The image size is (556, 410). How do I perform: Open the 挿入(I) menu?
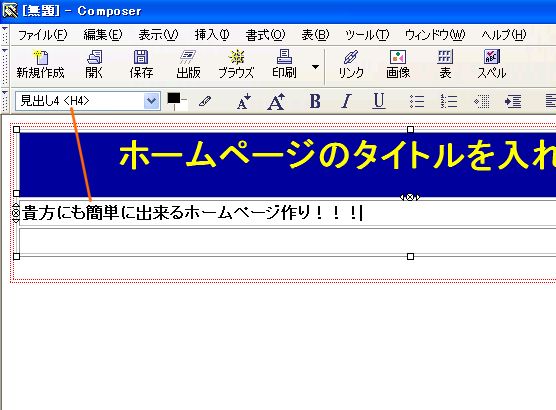point(212,35)
